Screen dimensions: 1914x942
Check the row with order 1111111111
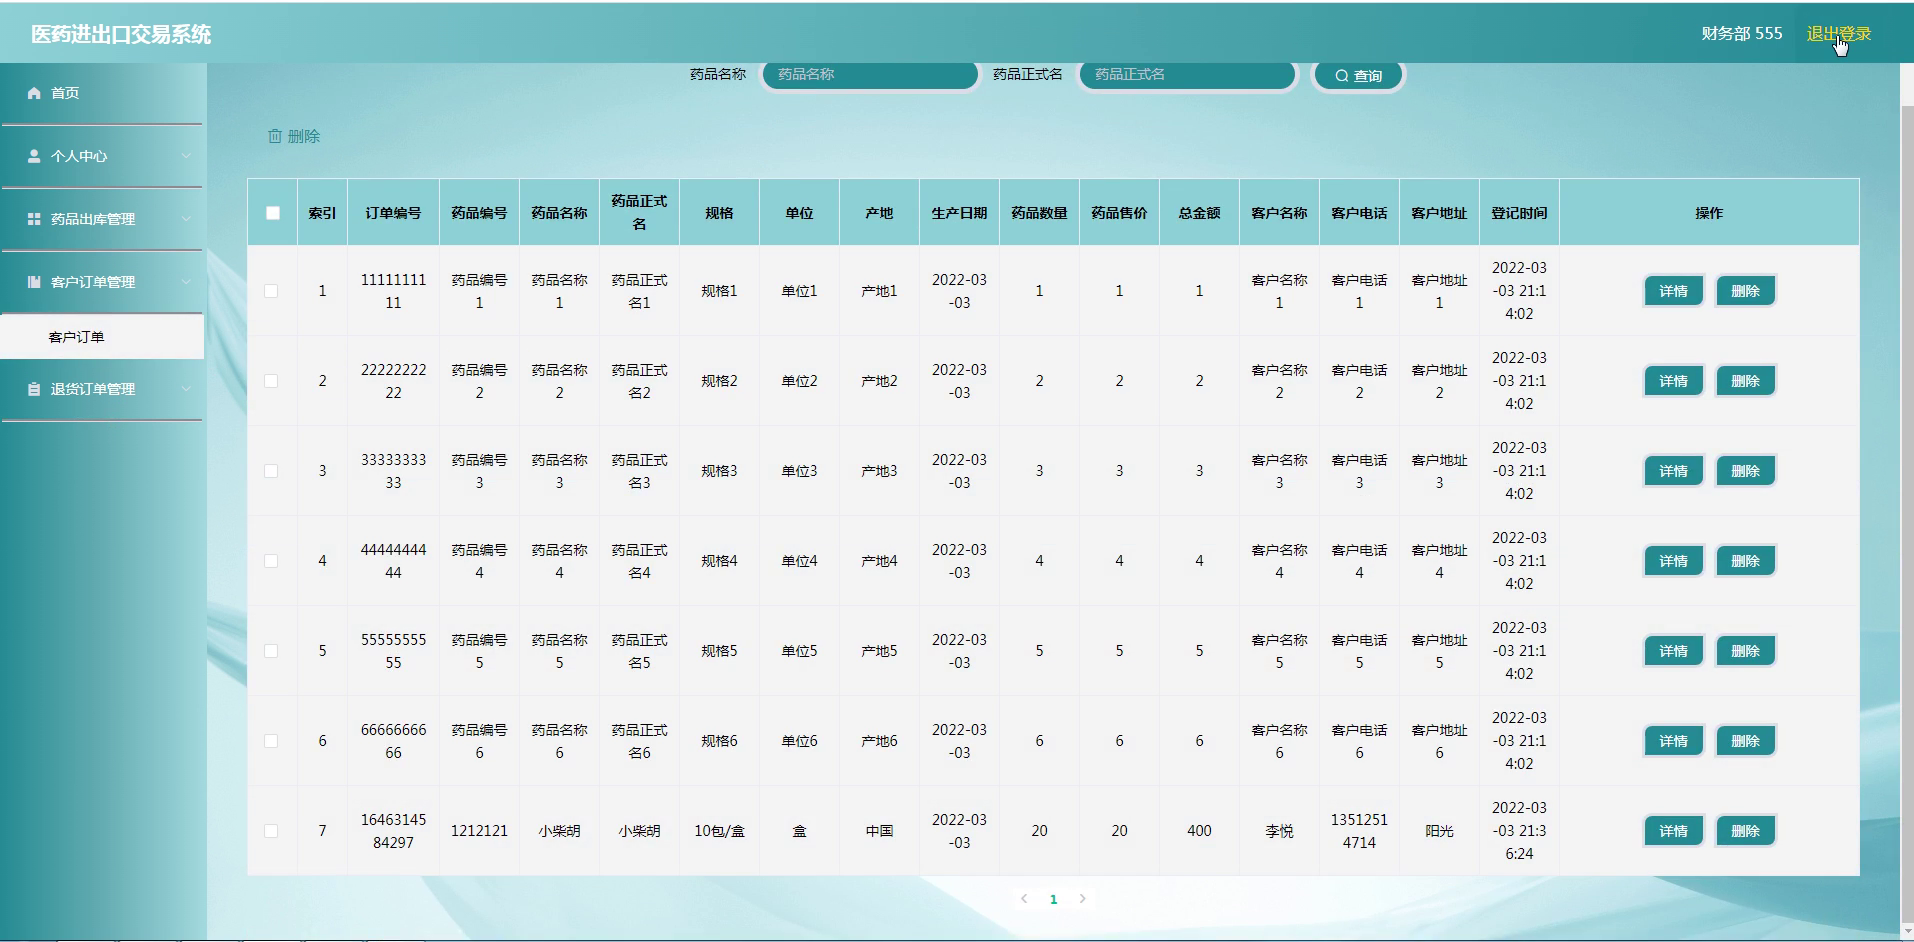[271, 291]
